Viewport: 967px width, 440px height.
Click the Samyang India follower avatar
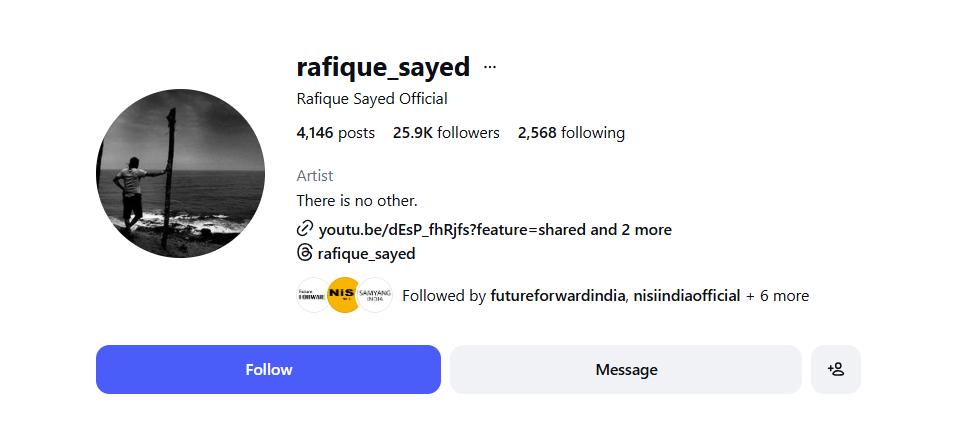(375, 295)
